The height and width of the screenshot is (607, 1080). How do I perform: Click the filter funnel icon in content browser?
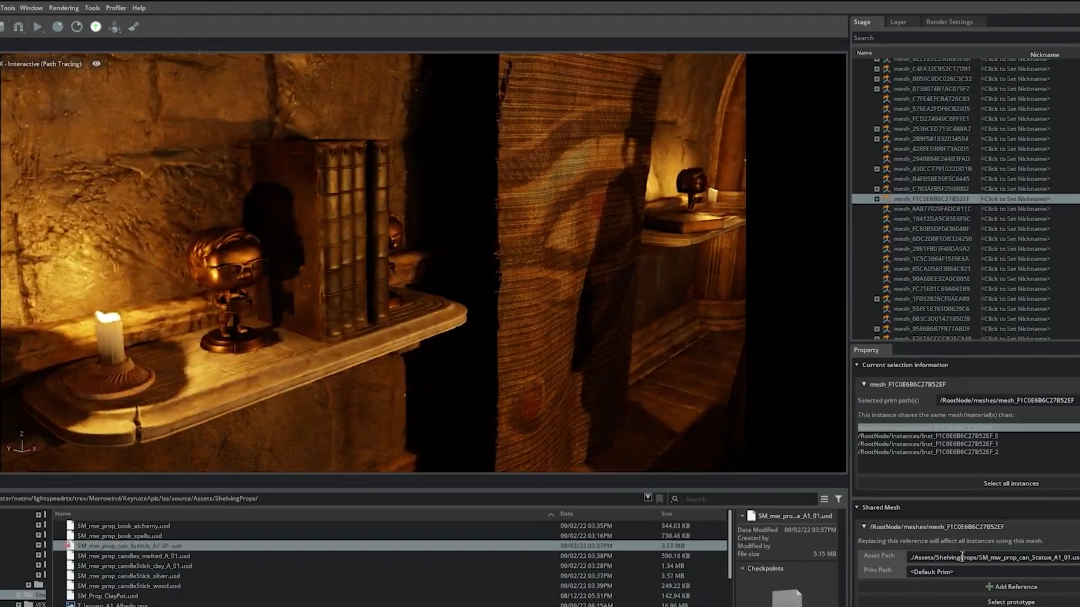pyautogui.click(x=838, y=498)
